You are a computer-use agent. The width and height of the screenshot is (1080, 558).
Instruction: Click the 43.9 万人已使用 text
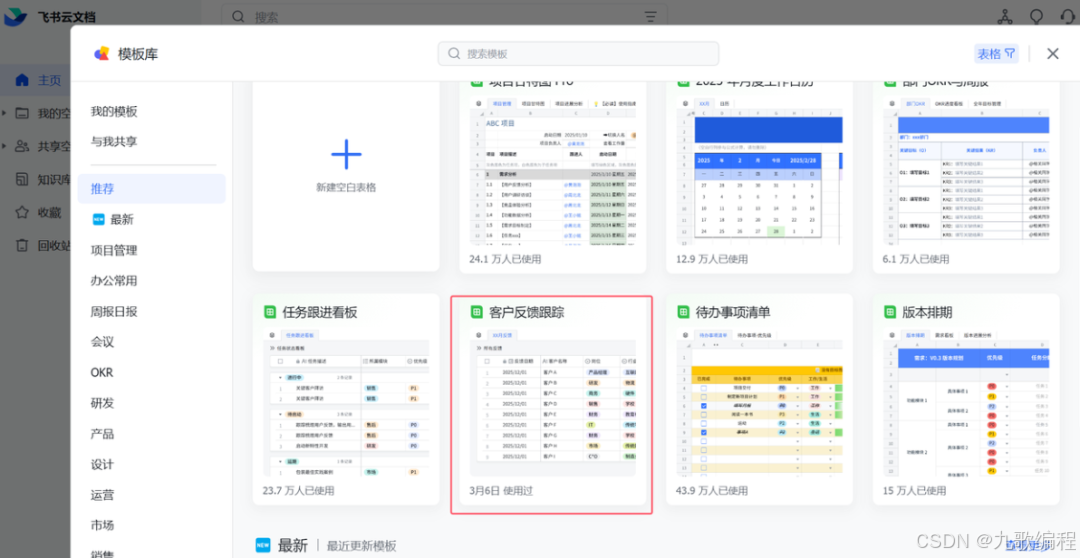point(712,490)
